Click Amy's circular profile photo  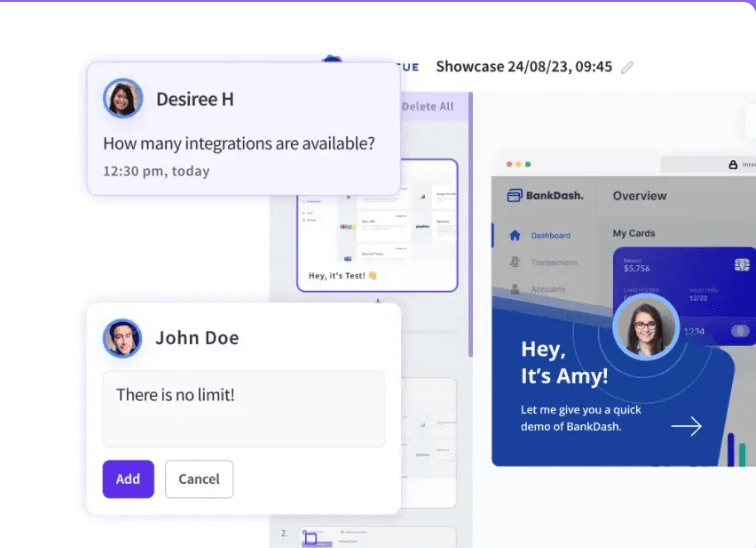[646, 327]
